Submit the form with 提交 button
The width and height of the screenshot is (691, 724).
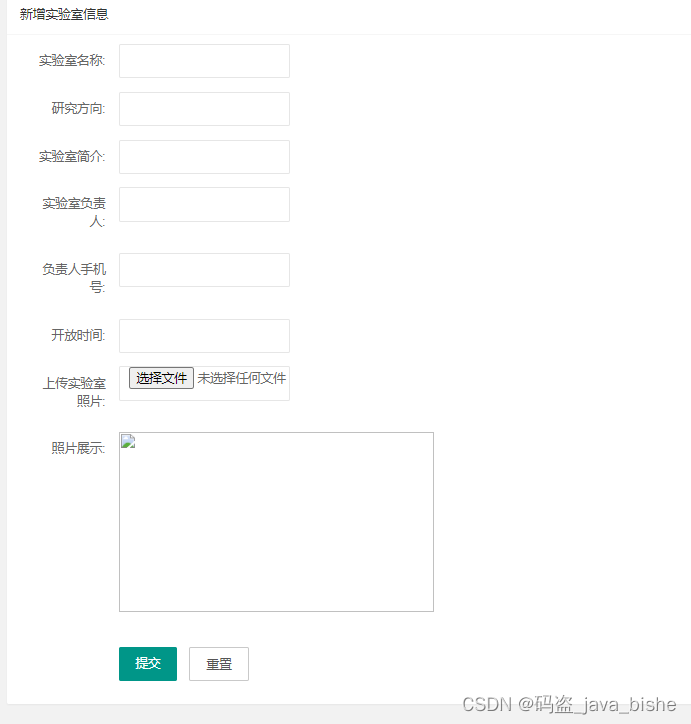pos(148,664)
